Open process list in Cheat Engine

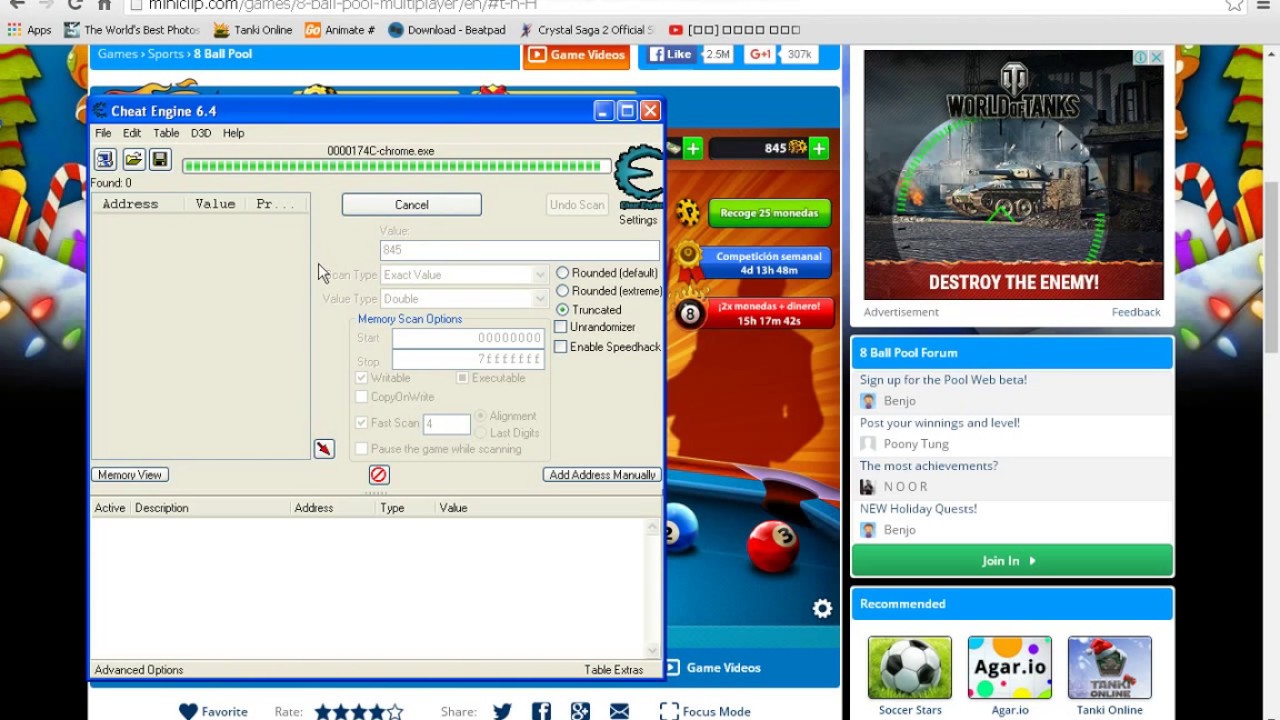[x=105, y=159]
